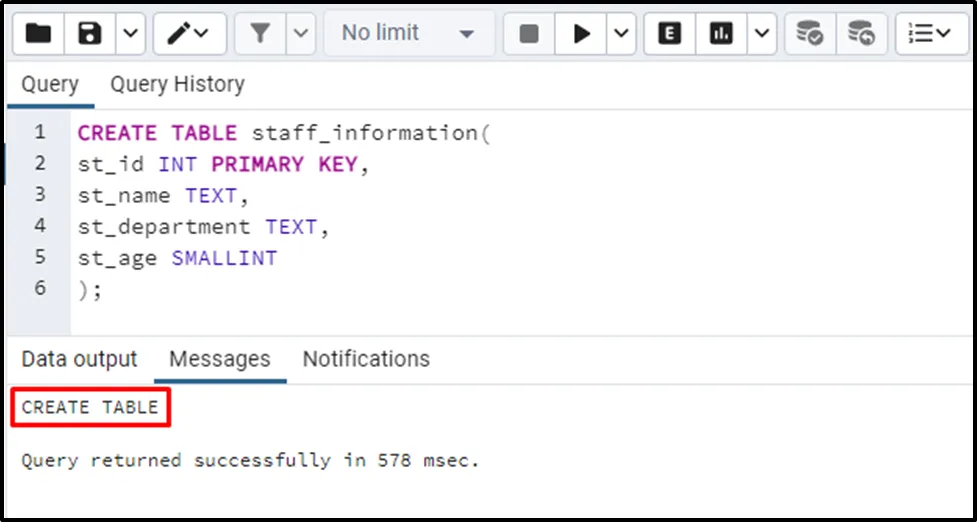Expand the Explain options dropdown arrow

[762, 34]
